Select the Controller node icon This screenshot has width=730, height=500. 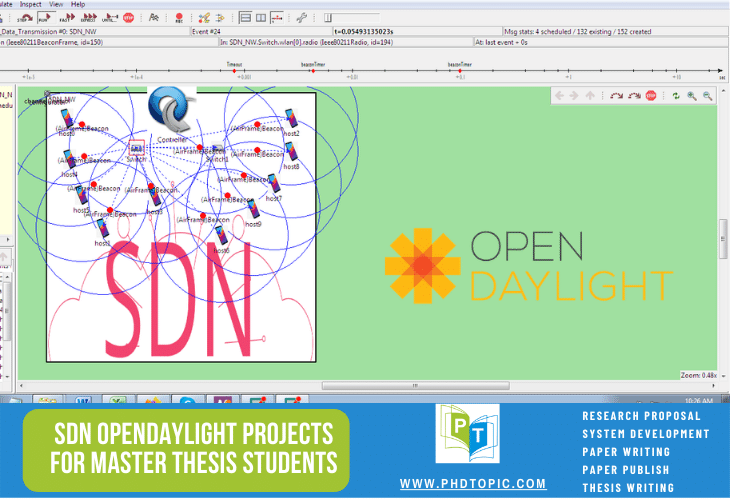click(x=171, y=109)
